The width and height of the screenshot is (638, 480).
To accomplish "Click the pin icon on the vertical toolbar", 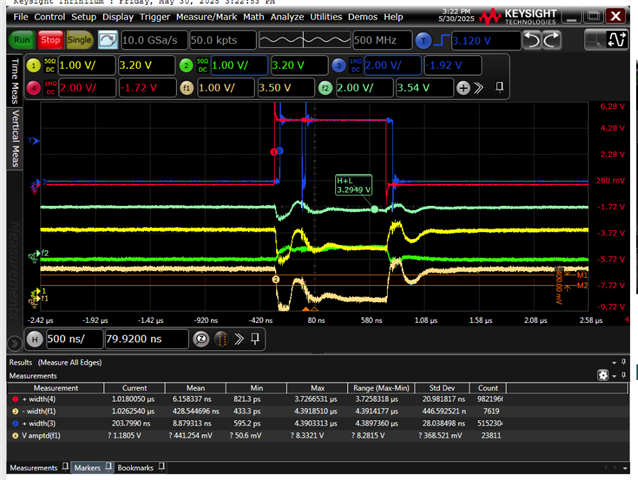I will [x=499, y=87].
